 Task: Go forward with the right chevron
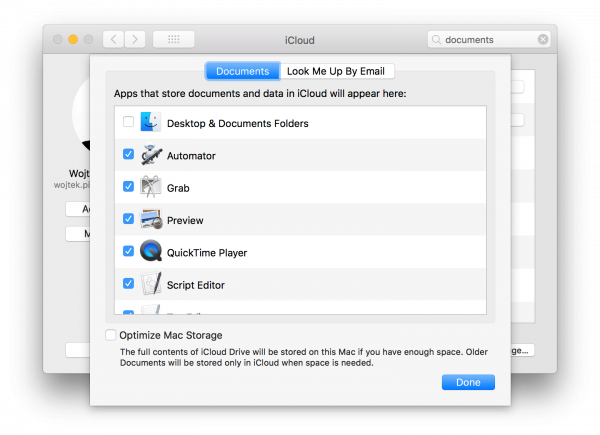pyautogui.click(x=135, y=39)
